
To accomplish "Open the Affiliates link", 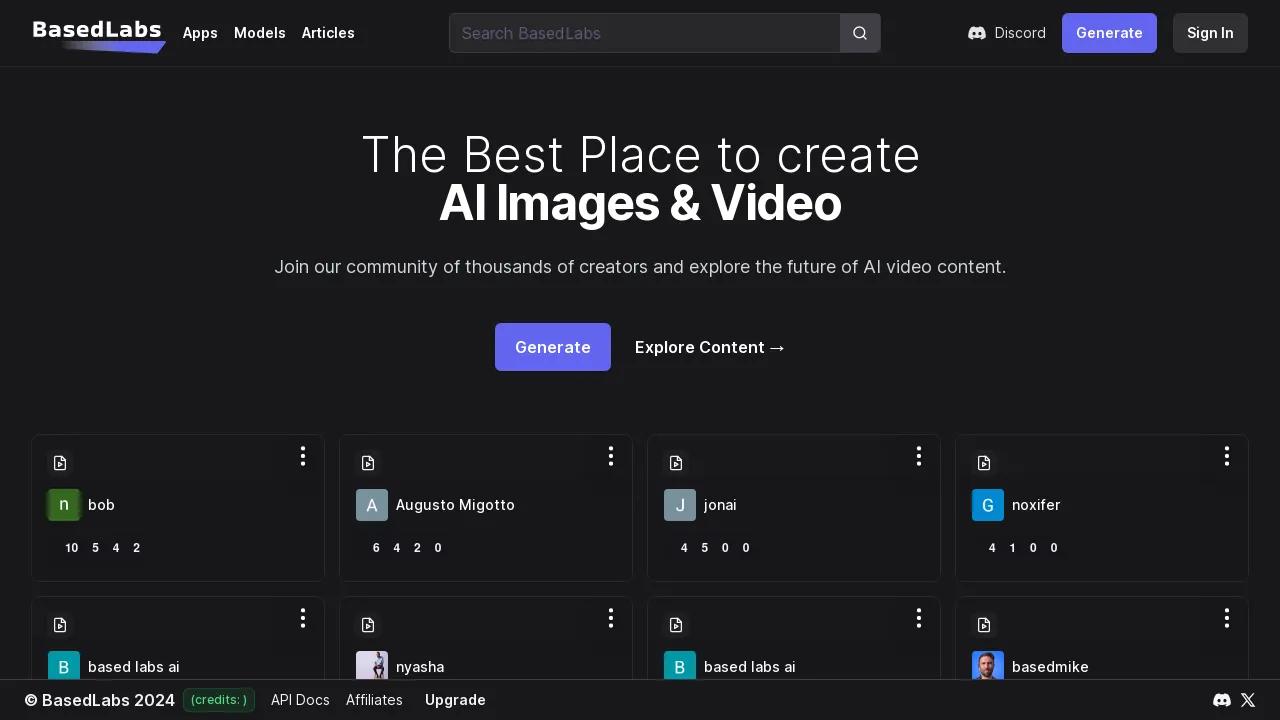I will (x=374, y=700).
